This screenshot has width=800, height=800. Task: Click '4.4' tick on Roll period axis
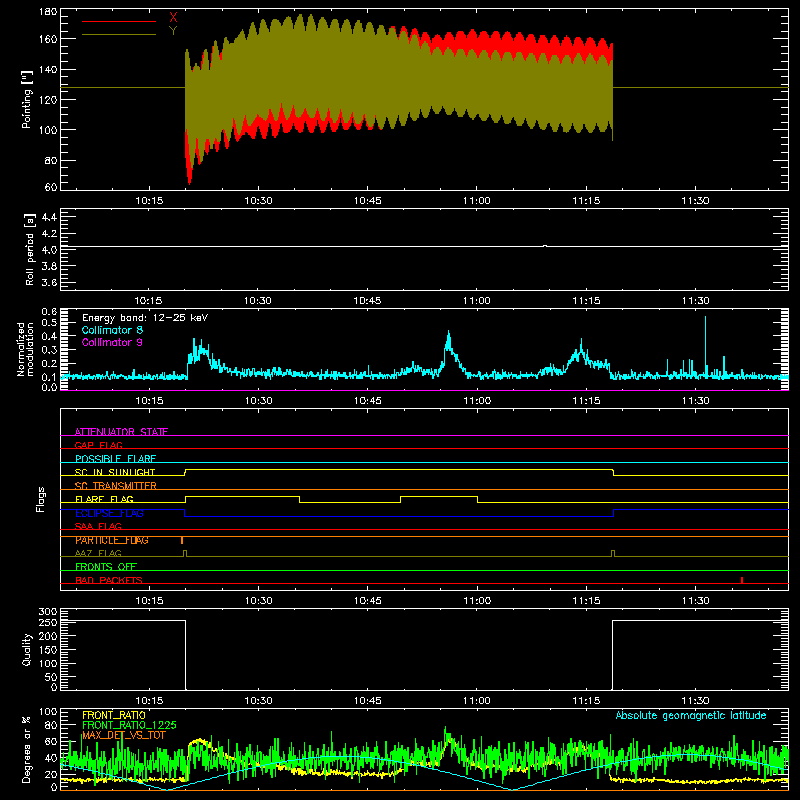coord(49,217)
